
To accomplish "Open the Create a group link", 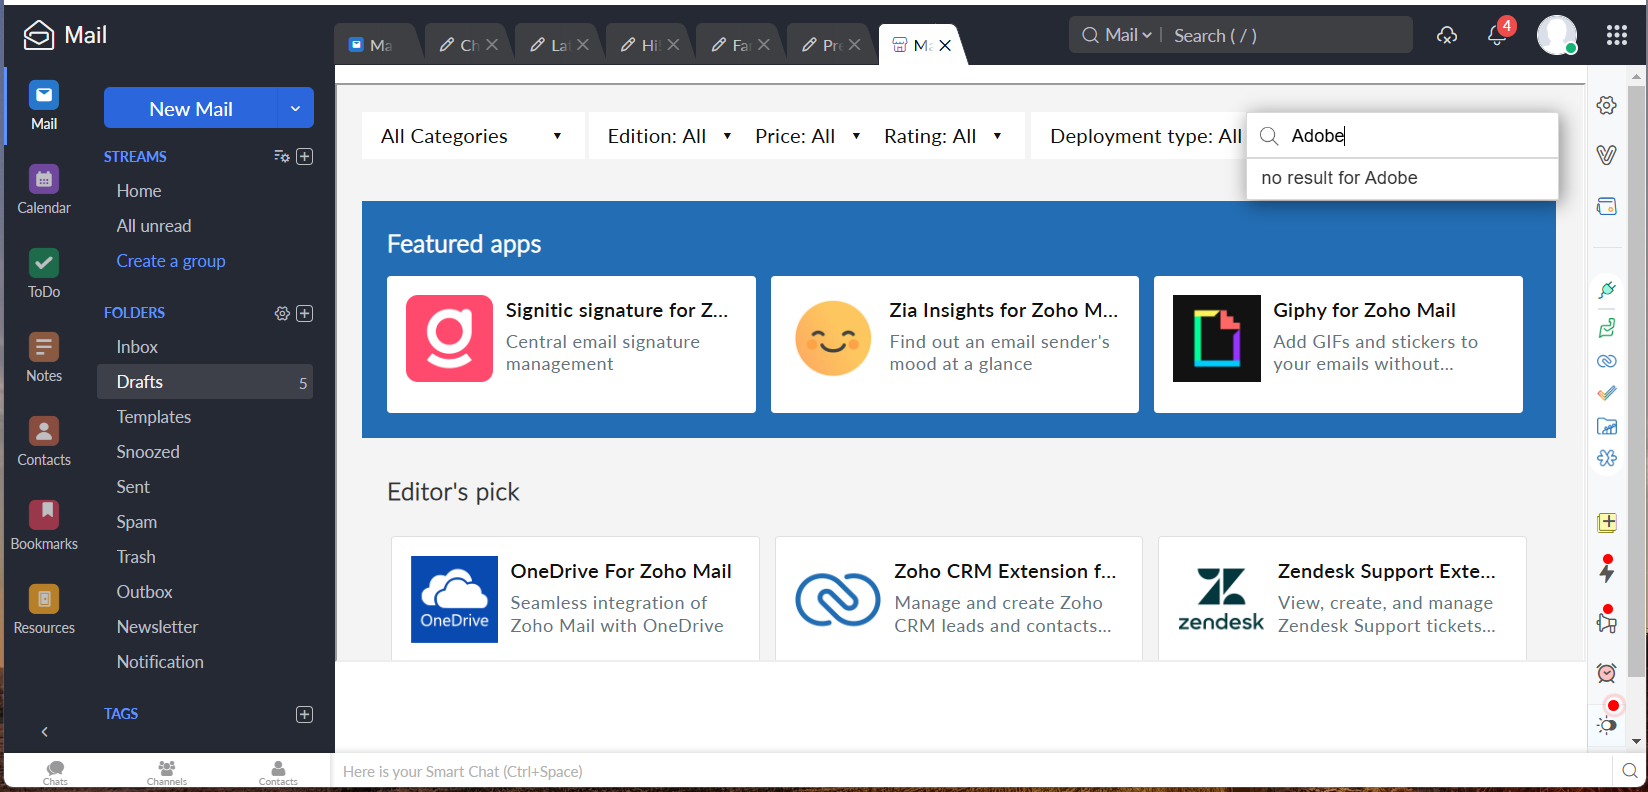I will (171, 261).
